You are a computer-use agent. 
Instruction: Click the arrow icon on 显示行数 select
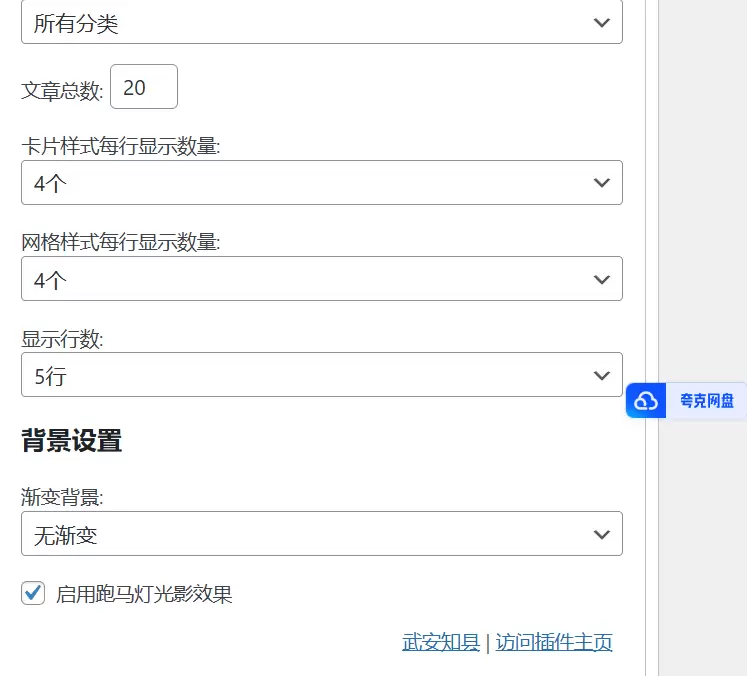pos(601,375)
